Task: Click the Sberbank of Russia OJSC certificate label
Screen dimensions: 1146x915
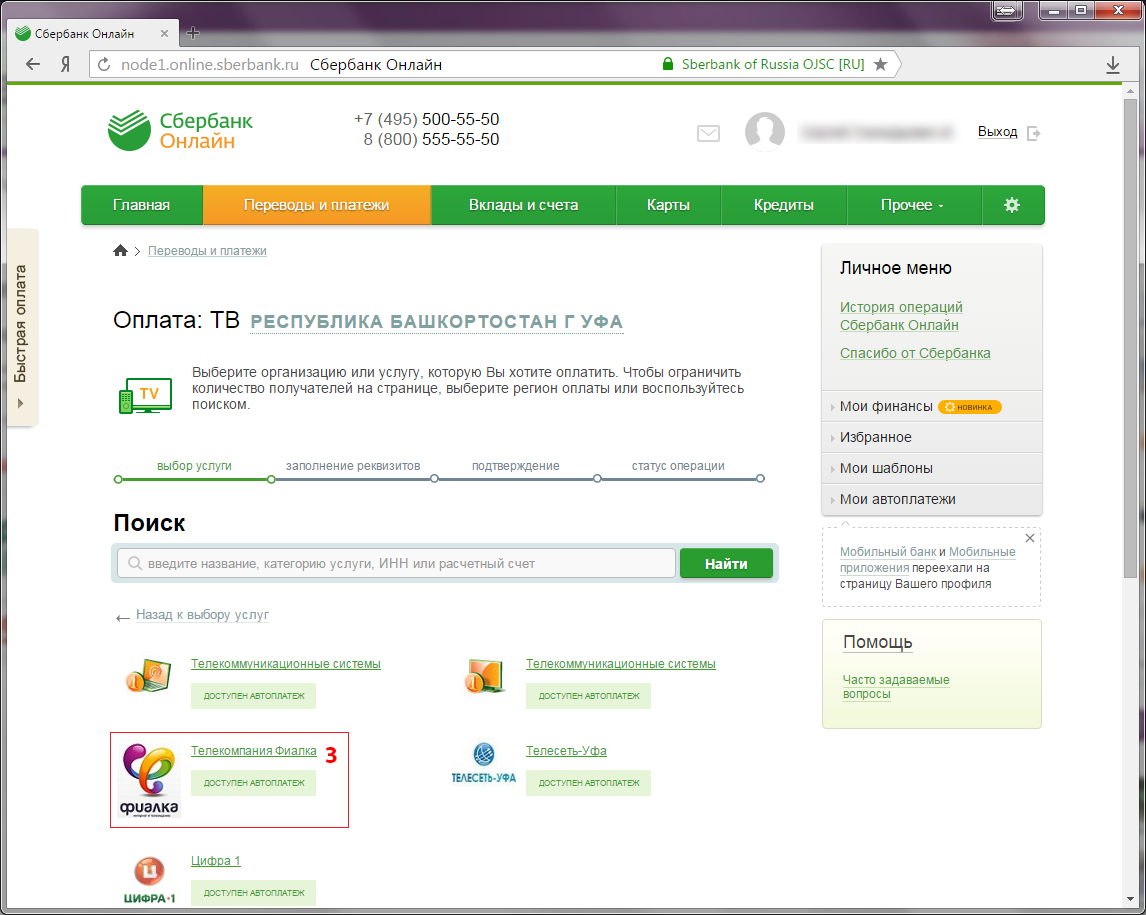Action: click(x=773, y=64)
